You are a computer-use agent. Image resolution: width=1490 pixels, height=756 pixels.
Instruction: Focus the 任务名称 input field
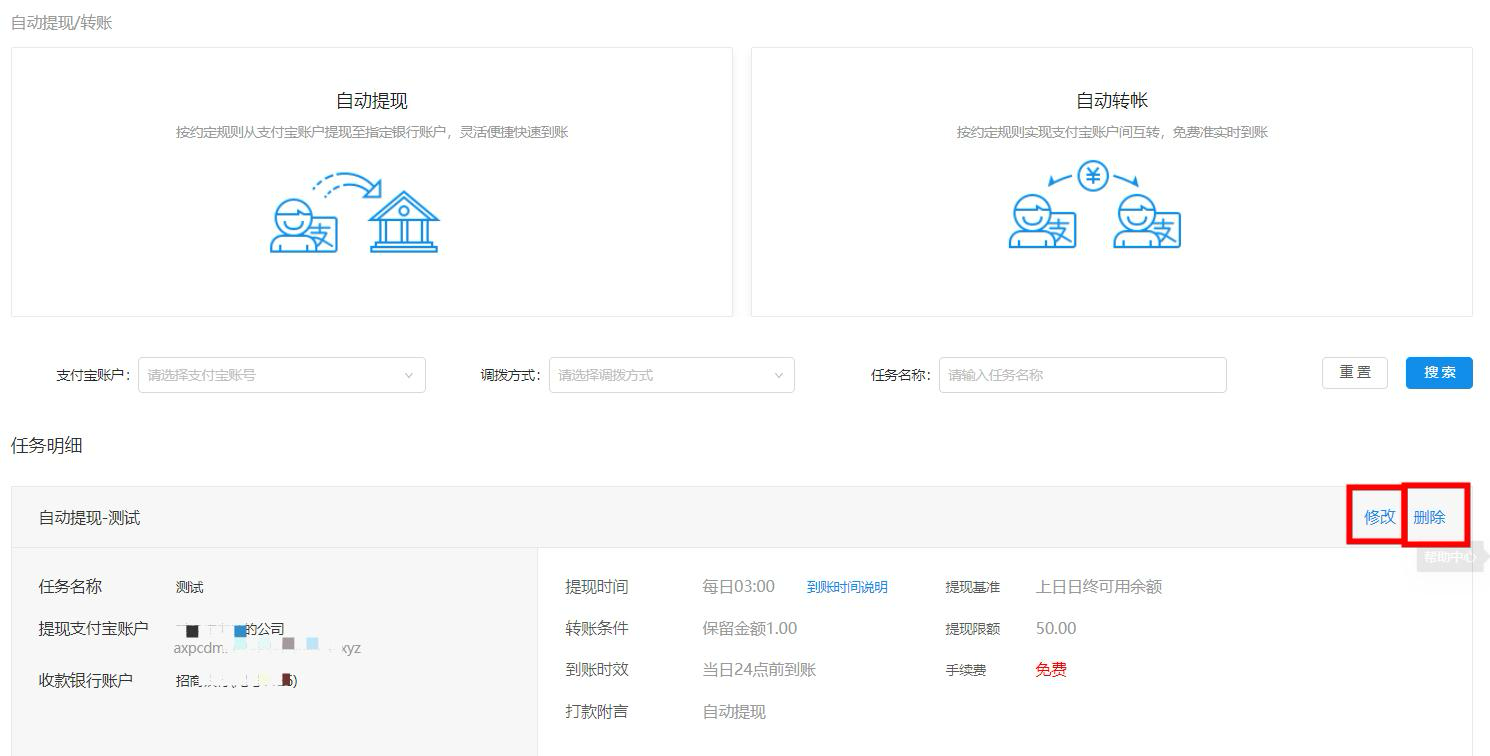click(1082, 375)
